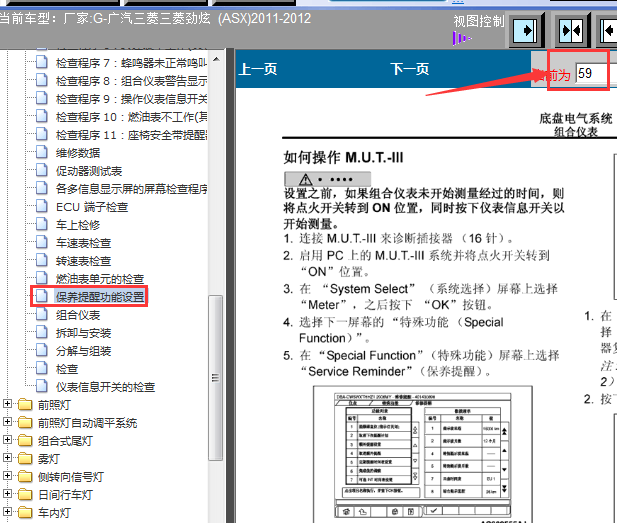Click document icon beside ECU 端子检查

point(42,206)
